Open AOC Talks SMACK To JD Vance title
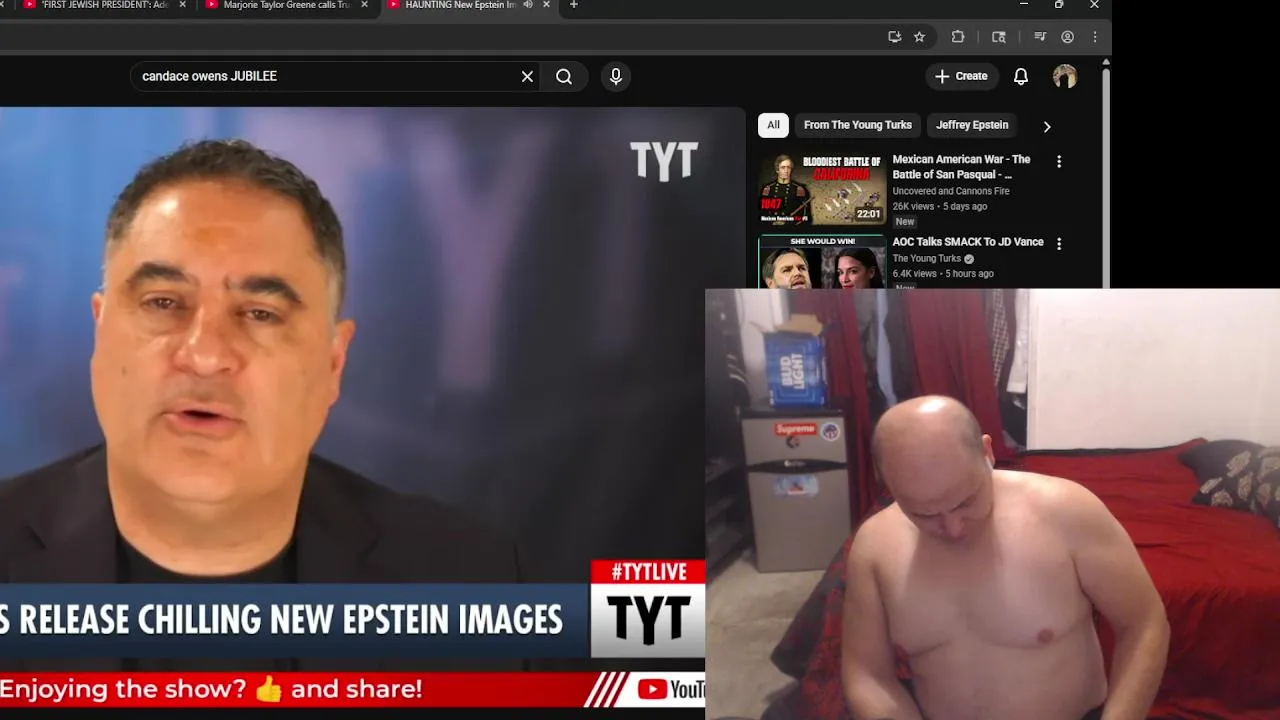 tap(968, 242)
